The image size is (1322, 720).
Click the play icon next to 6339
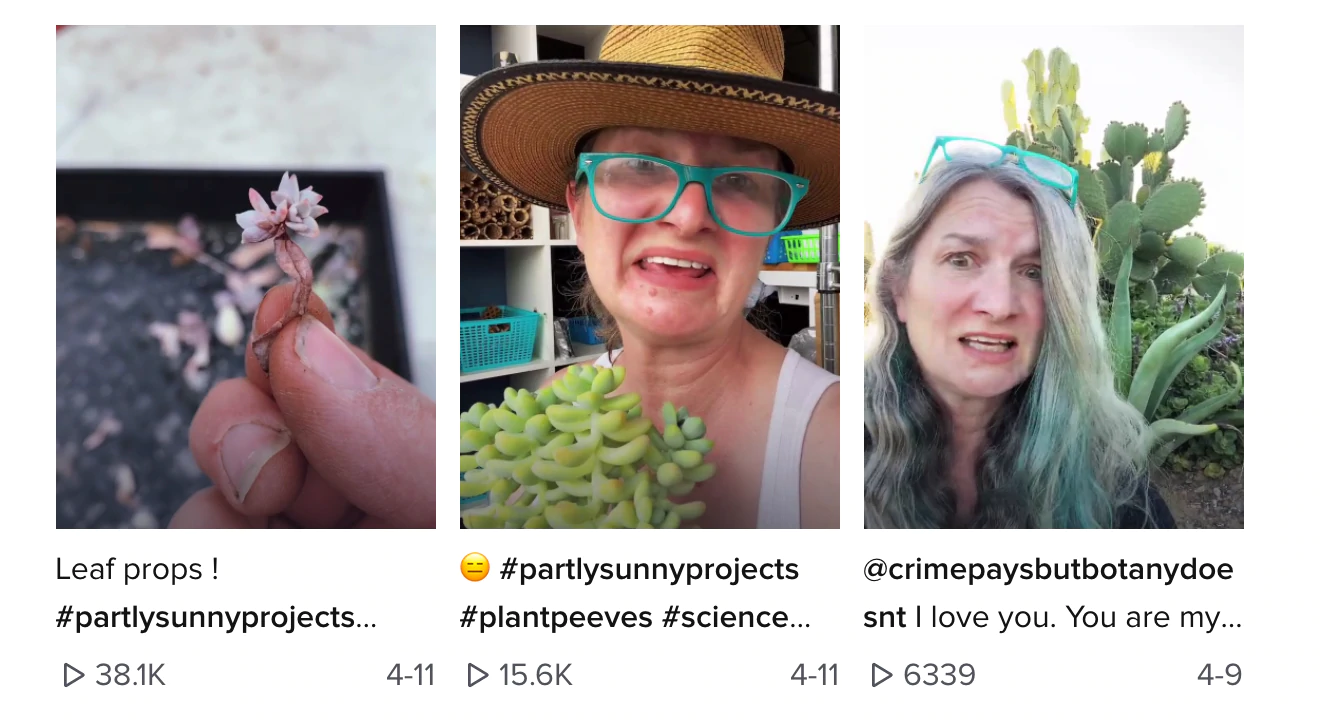(x=881, y=676)
